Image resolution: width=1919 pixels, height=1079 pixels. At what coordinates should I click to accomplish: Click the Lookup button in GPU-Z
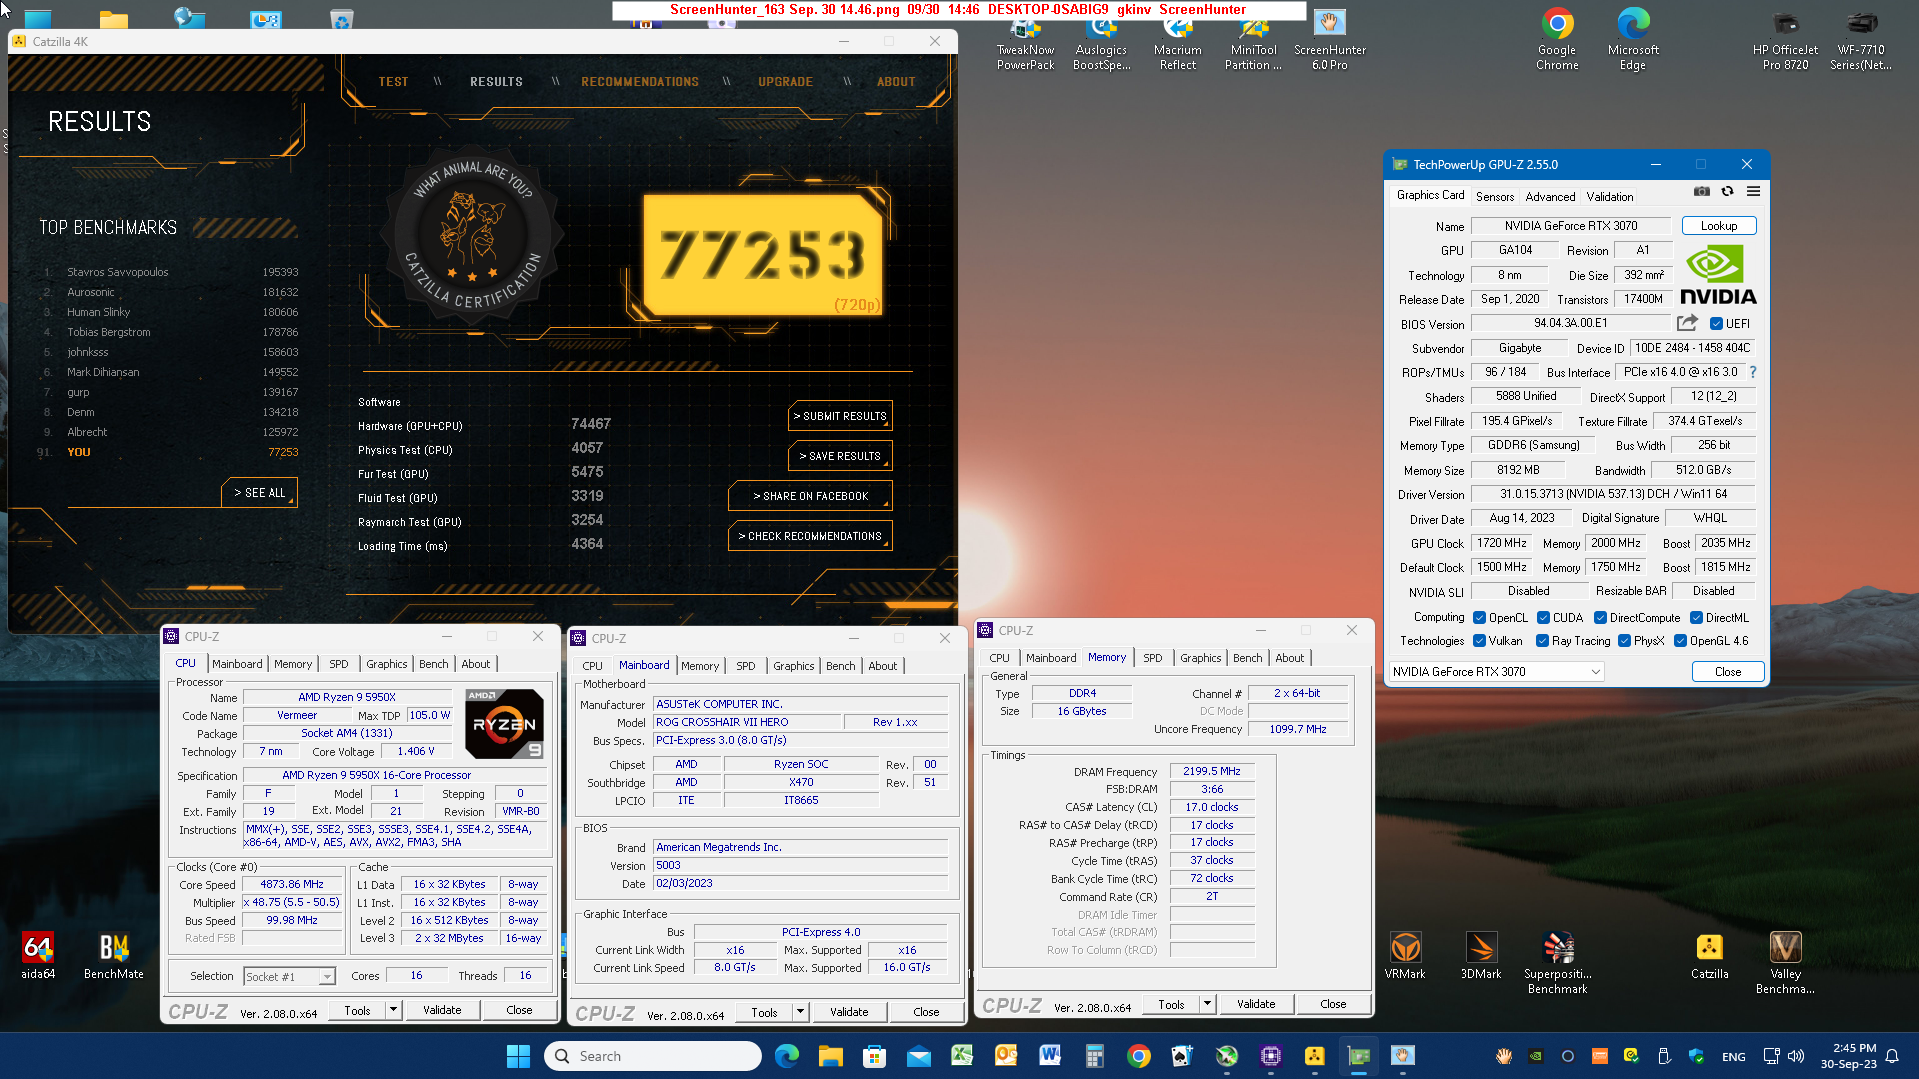pyautogui.click(x=1719, y=226)
